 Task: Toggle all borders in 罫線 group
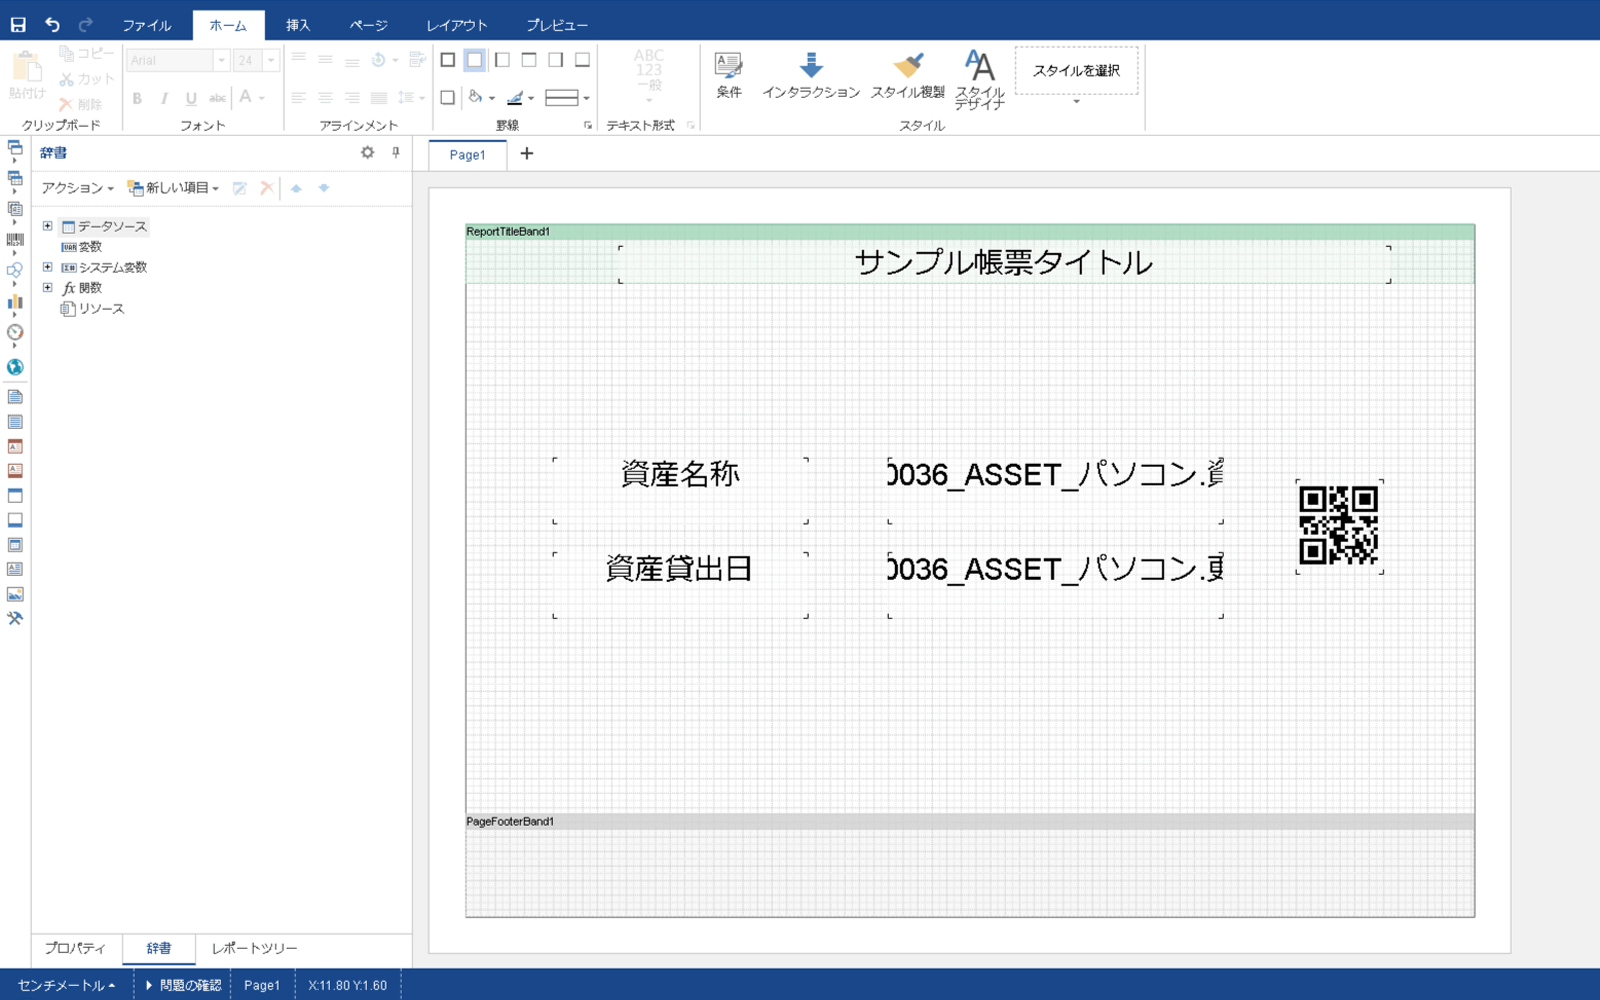448,60
